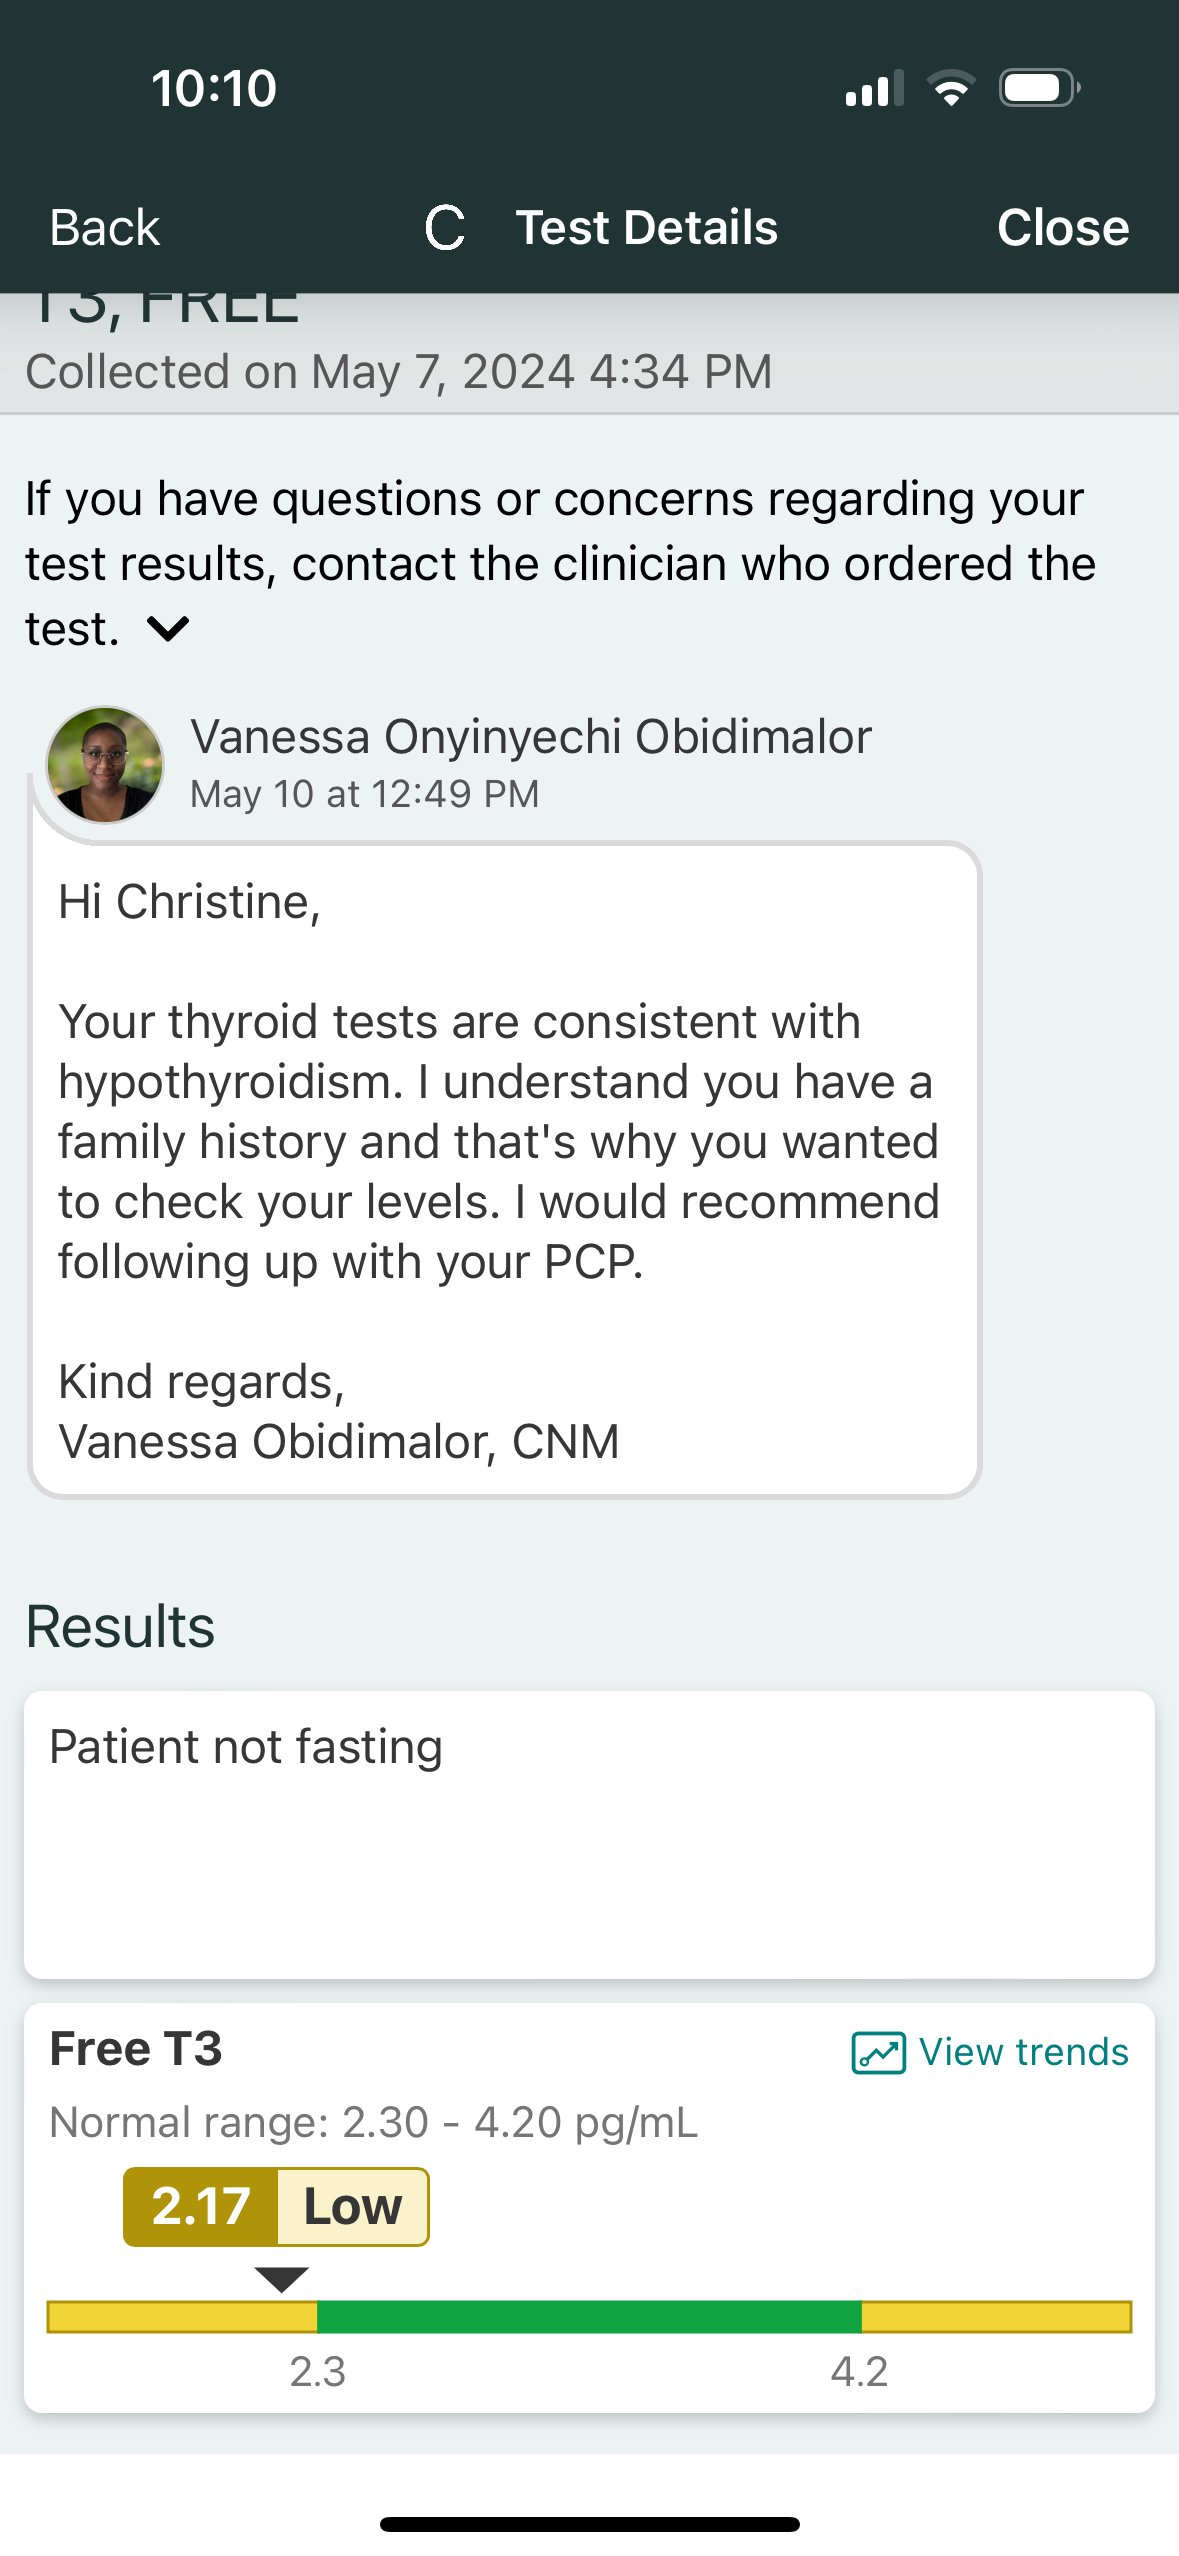Close the Test Details screen

1062,228
